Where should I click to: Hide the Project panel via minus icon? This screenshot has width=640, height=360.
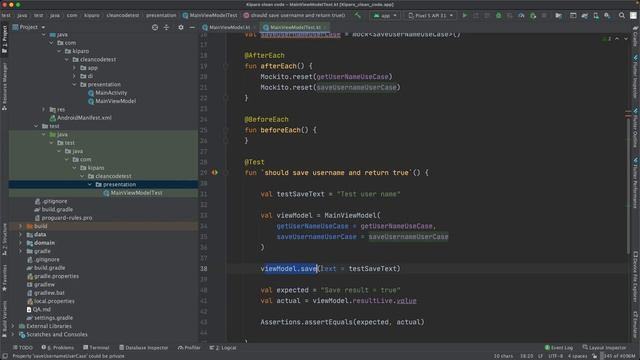click(x=192, y=27)
